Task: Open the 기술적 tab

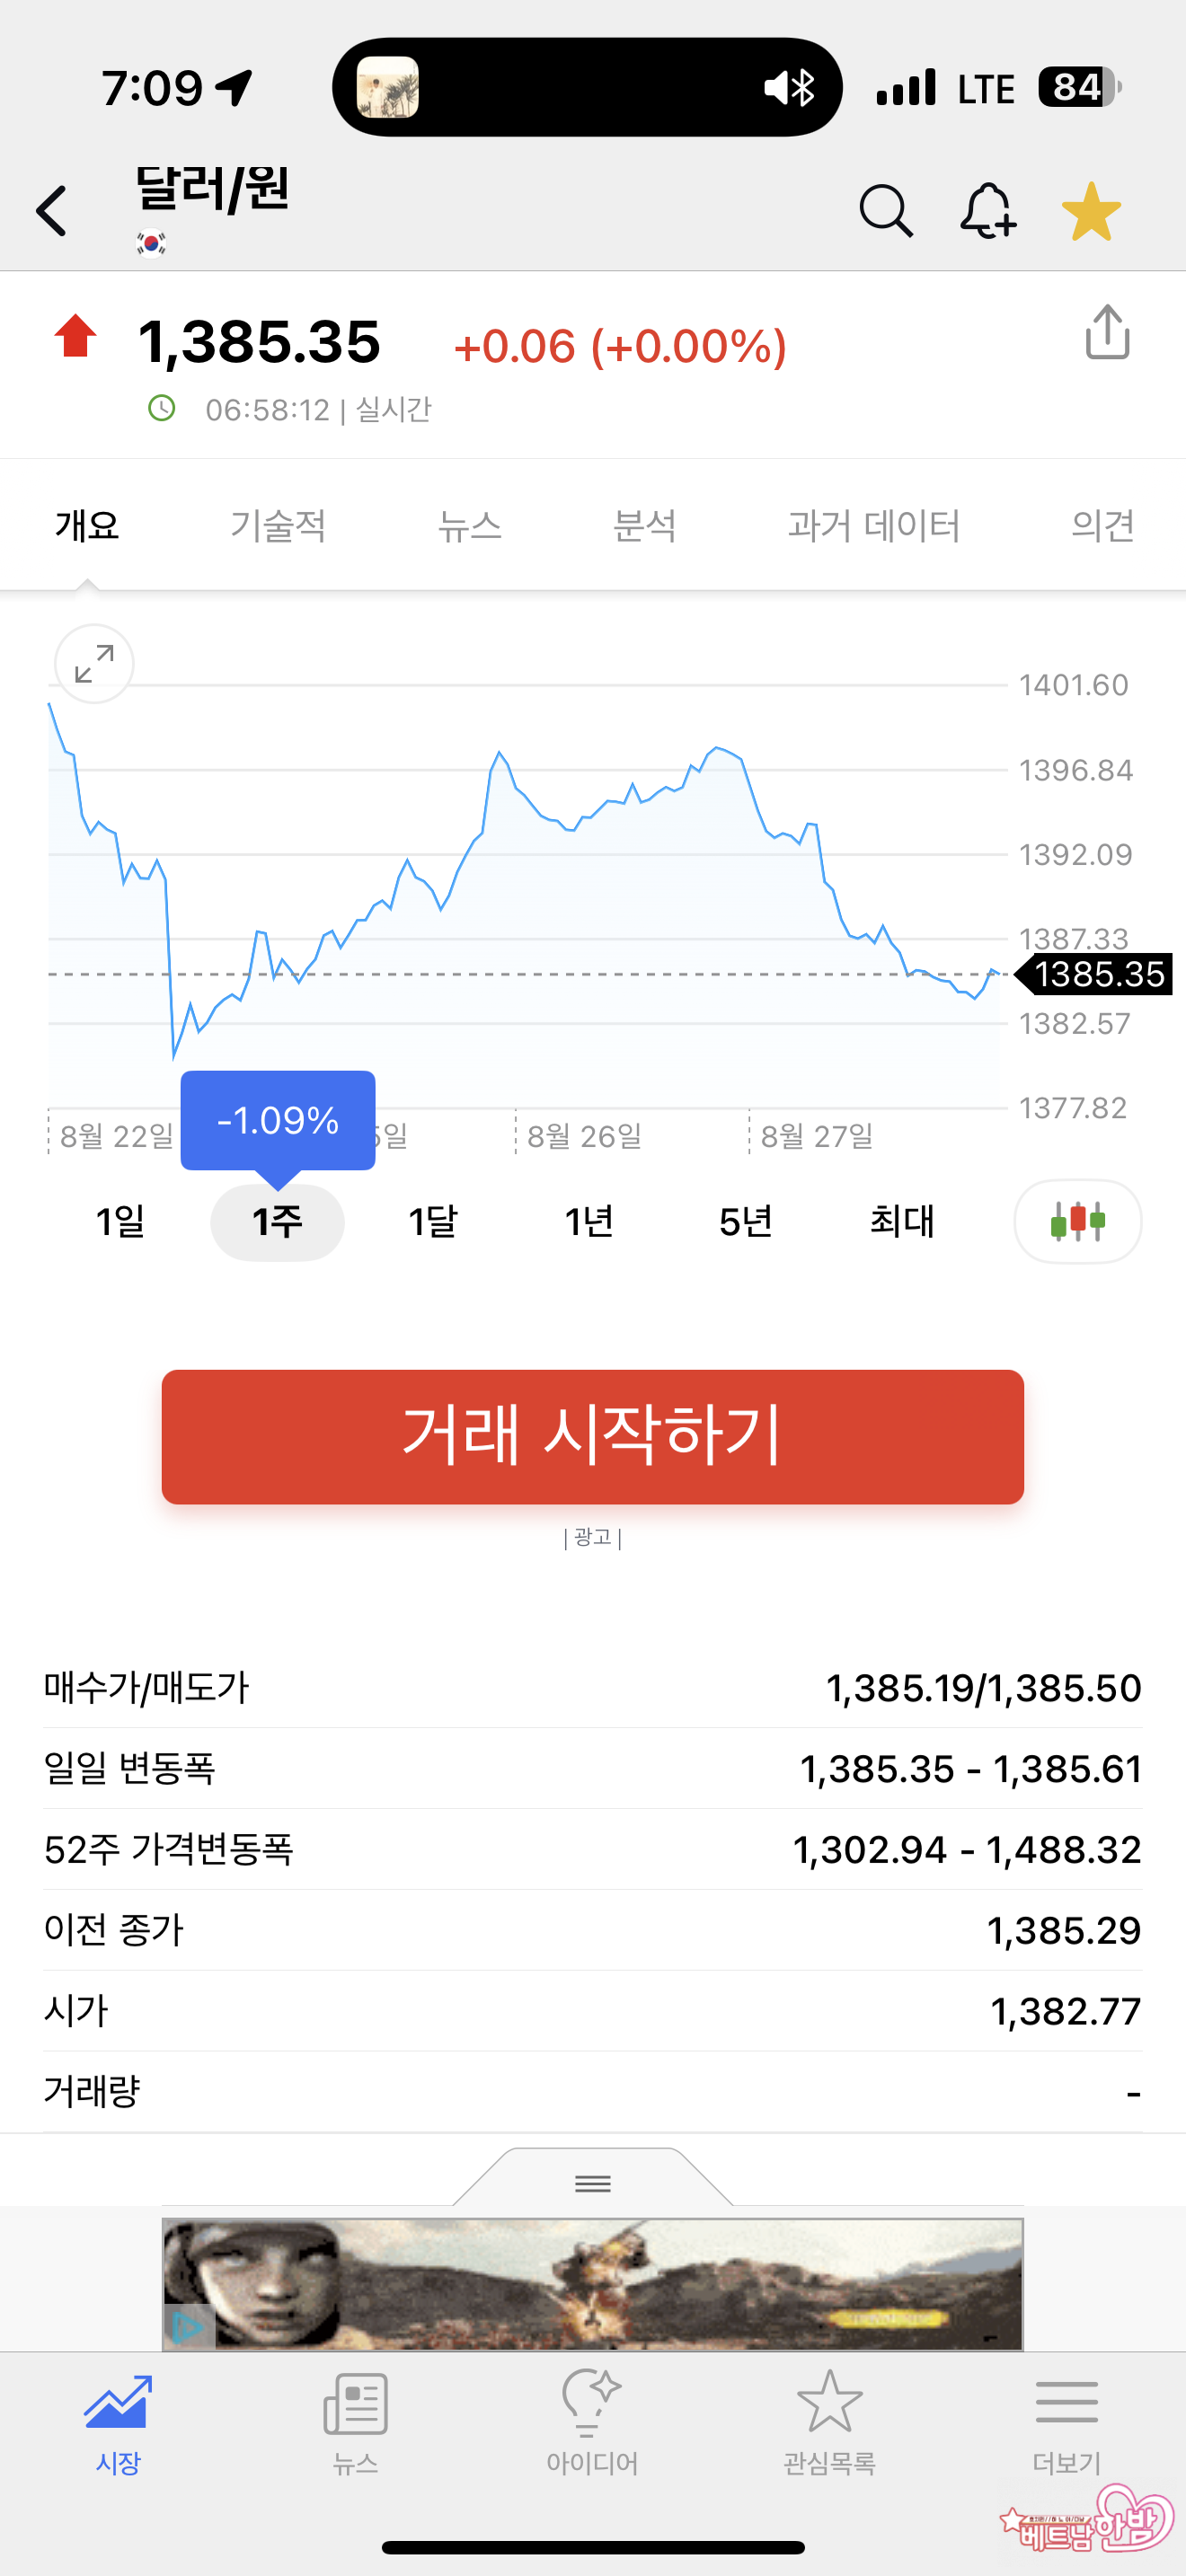Action: pyautogui.click(x=278, y=525)
